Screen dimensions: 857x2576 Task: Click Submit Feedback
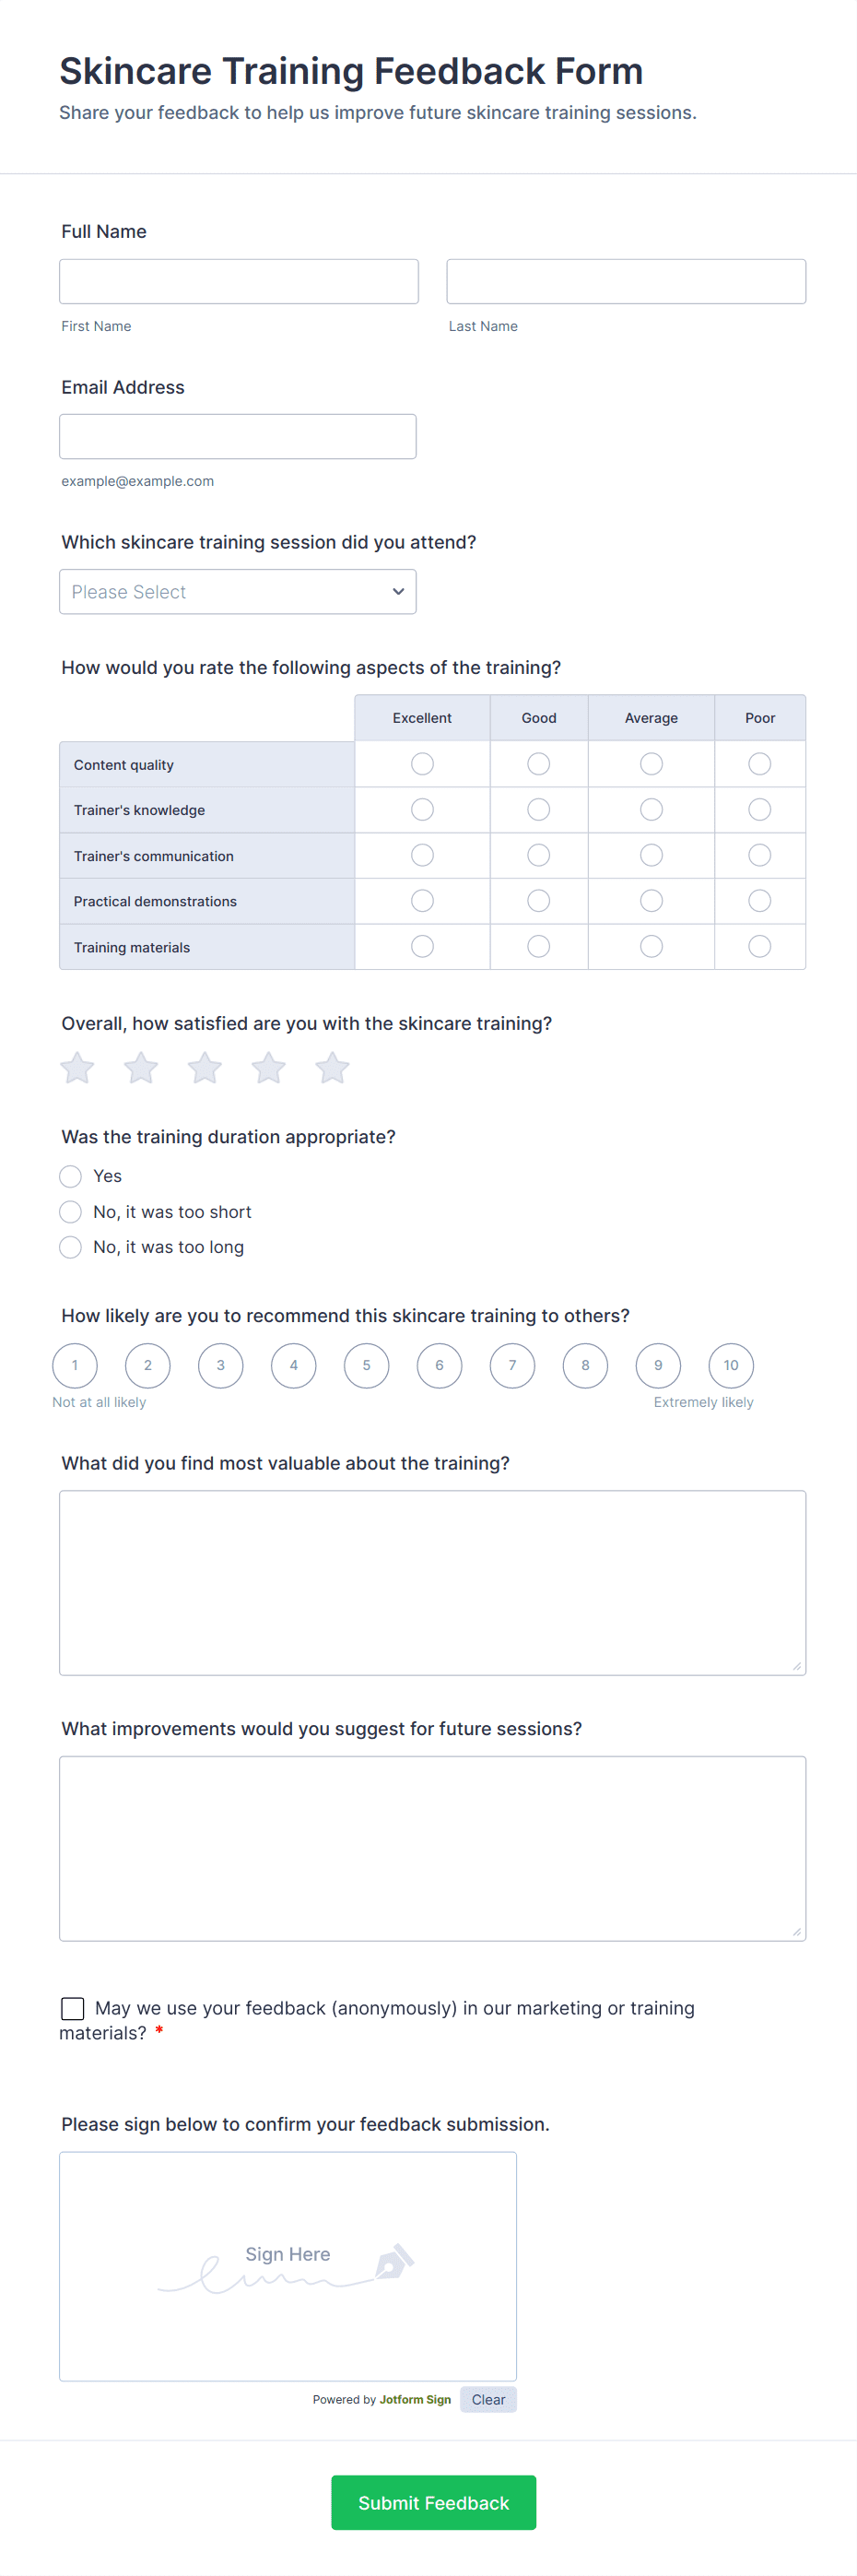pyautogui.click(x=433, y=2503)
